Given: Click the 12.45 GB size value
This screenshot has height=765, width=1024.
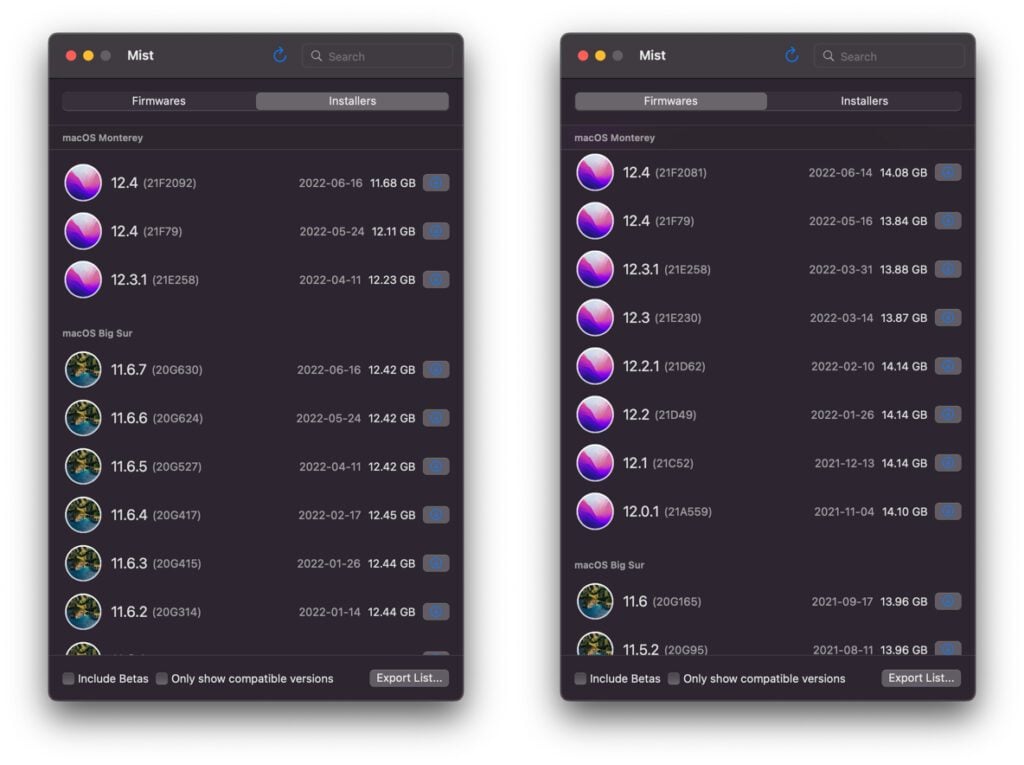Looking at the screenshot, I should click(391, 515).
